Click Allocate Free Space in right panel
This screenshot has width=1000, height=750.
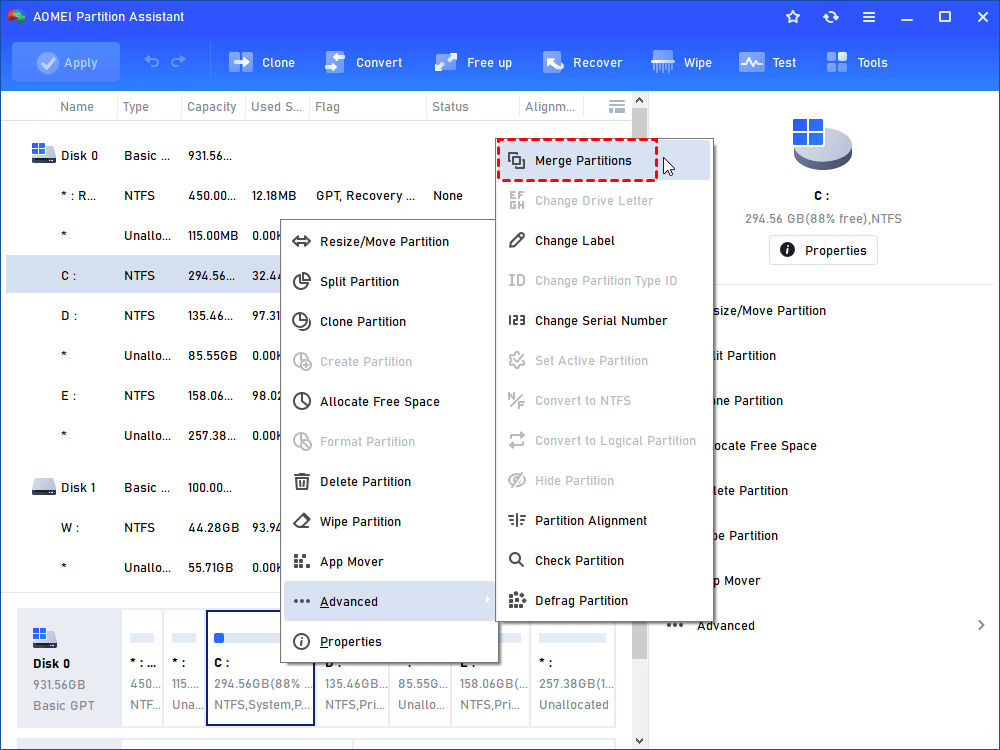(765, 446)
